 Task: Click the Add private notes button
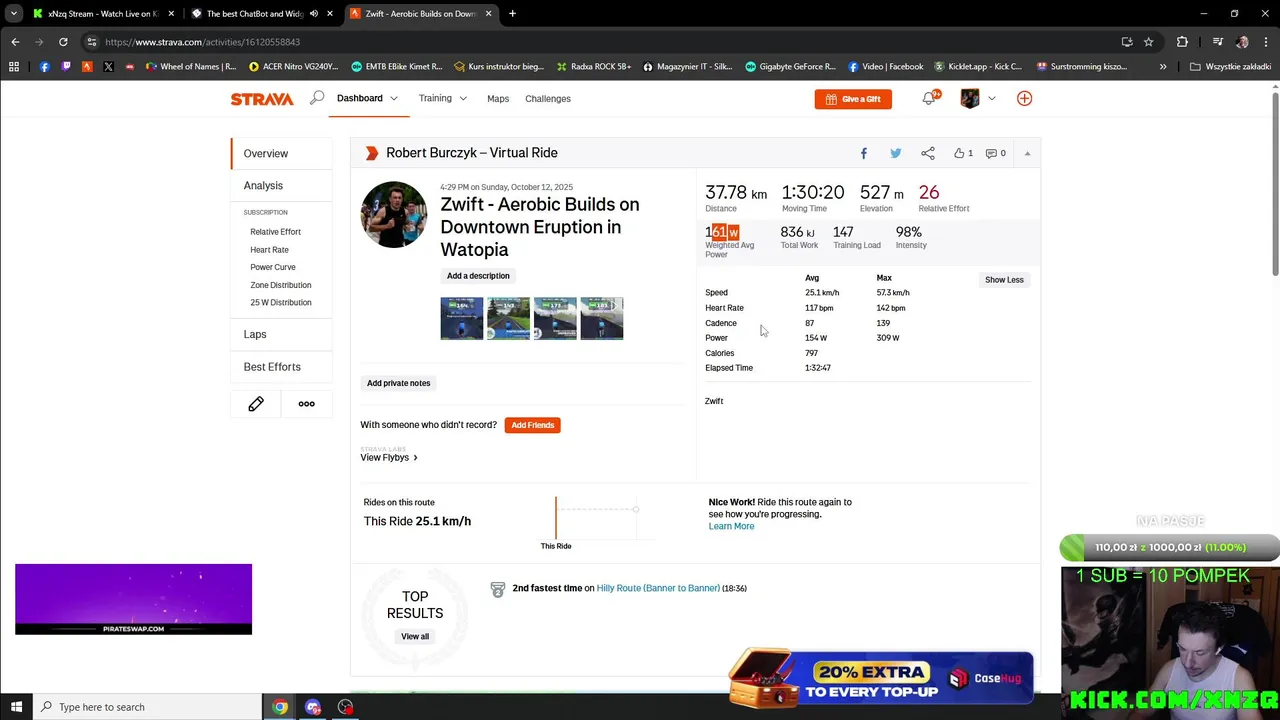tap(398, 383)
